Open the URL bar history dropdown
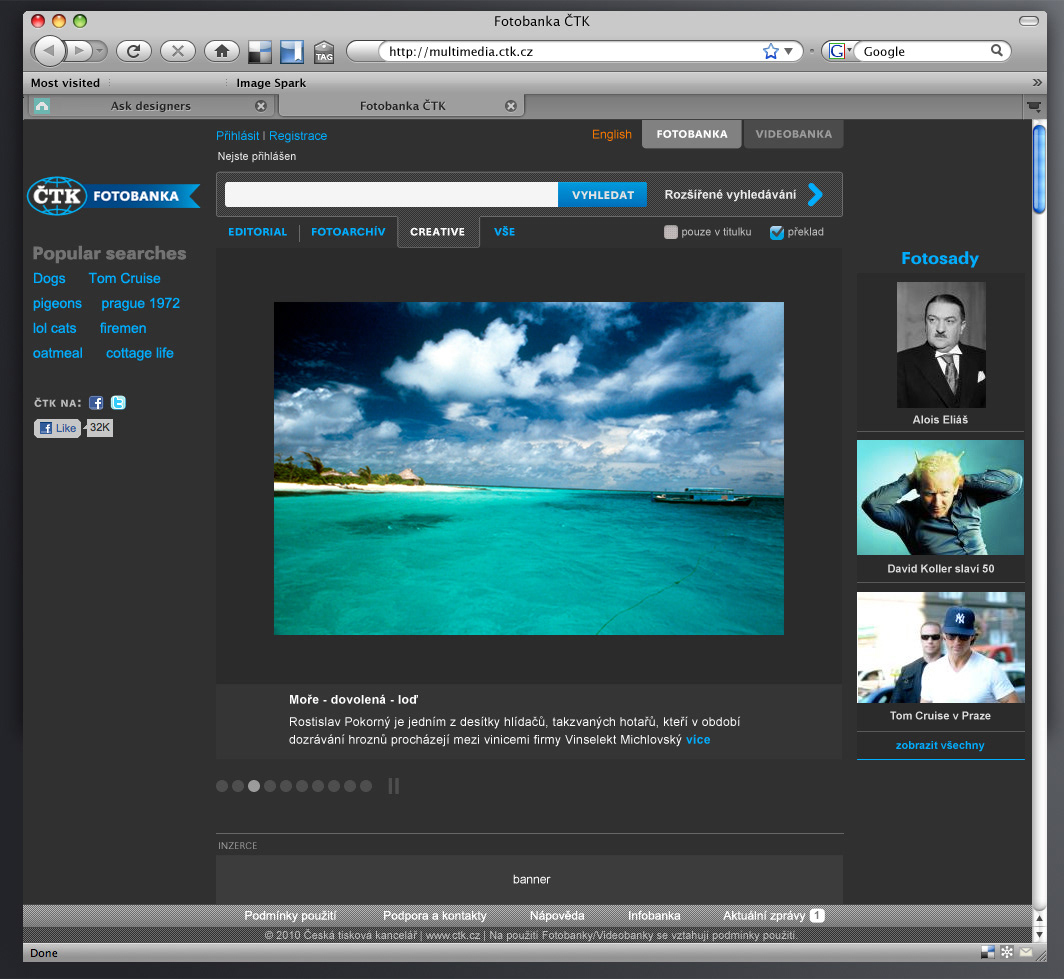 [x=788, y=52]
